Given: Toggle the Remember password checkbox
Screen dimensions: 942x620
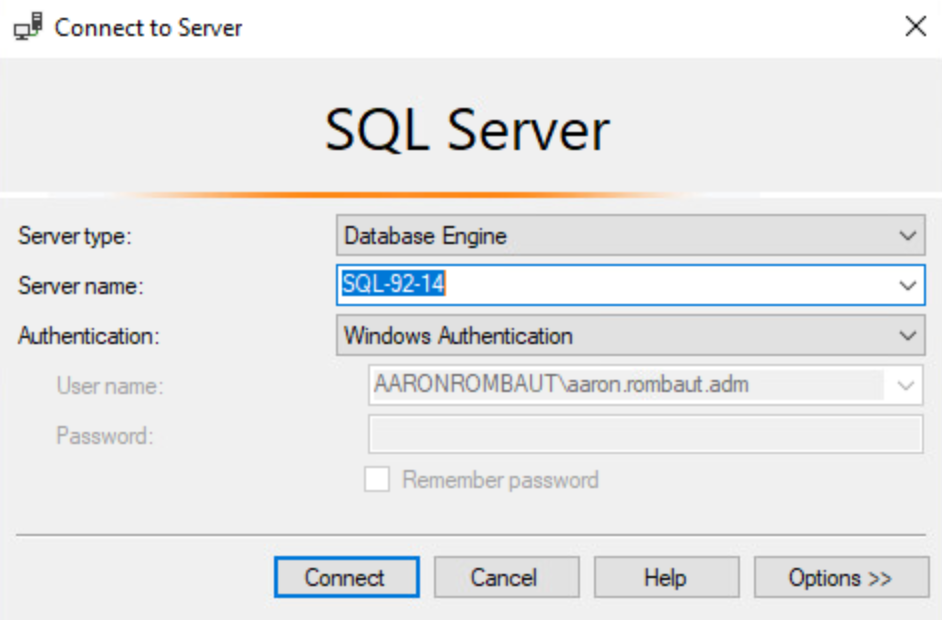Looking at the screenshot, I should [x=377, y=480].
